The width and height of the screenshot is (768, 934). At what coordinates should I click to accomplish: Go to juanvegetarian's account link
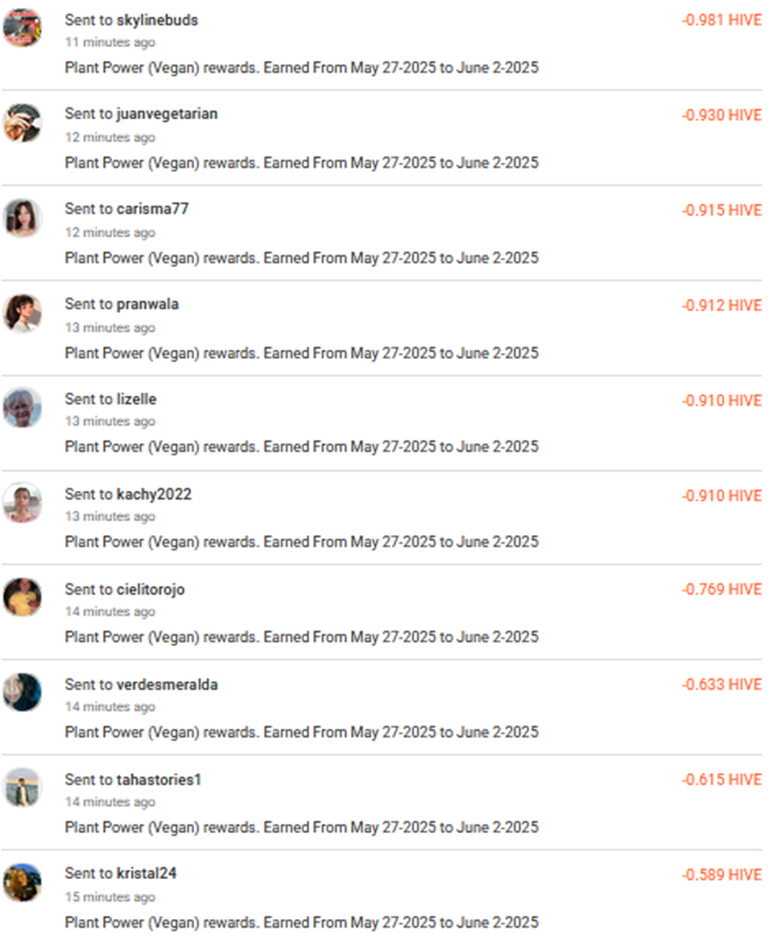click(x=167, y=114)
